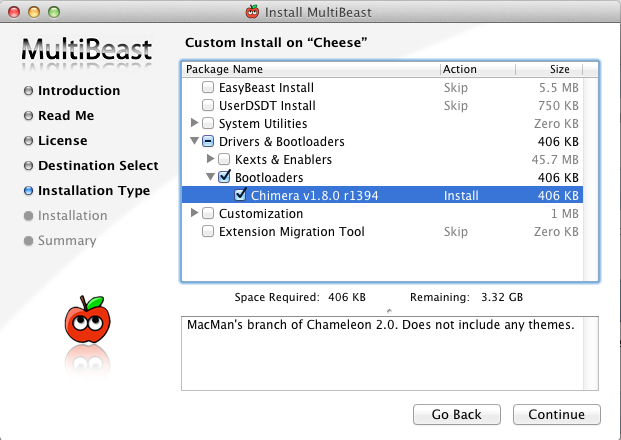Click the Install action for Chimera
This screenshot has height=440, width=621.
tap(461, 196)
